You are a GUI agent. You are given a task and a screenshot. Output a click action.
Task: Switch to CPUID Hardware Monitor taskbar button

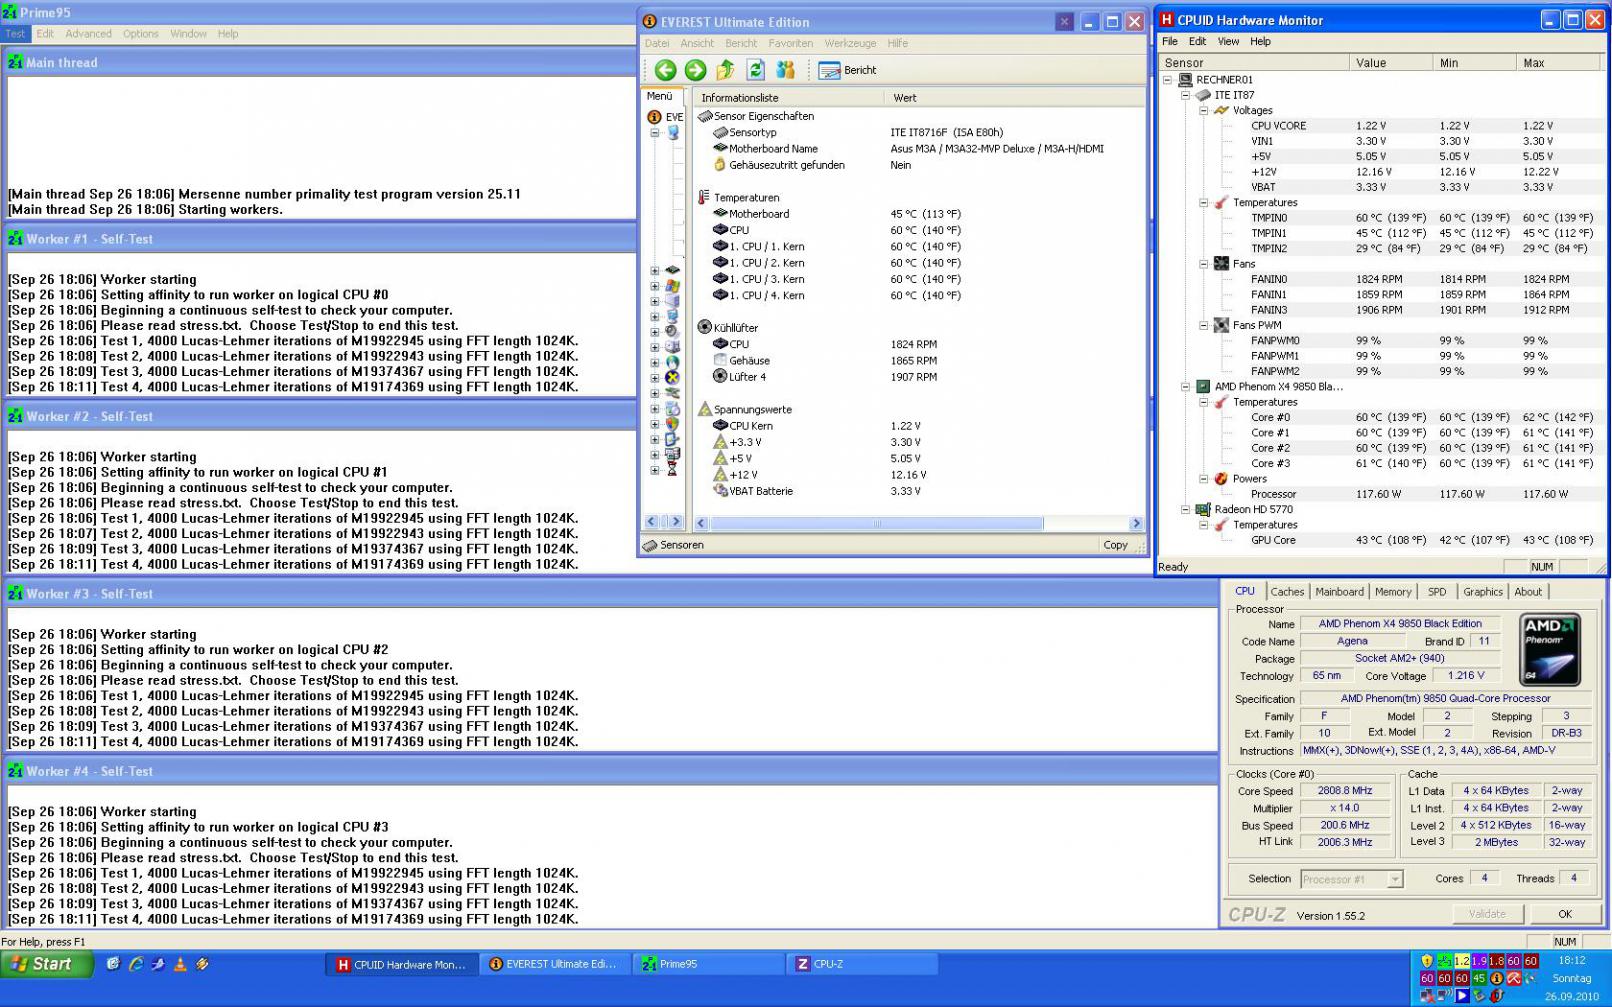[401, 965]
